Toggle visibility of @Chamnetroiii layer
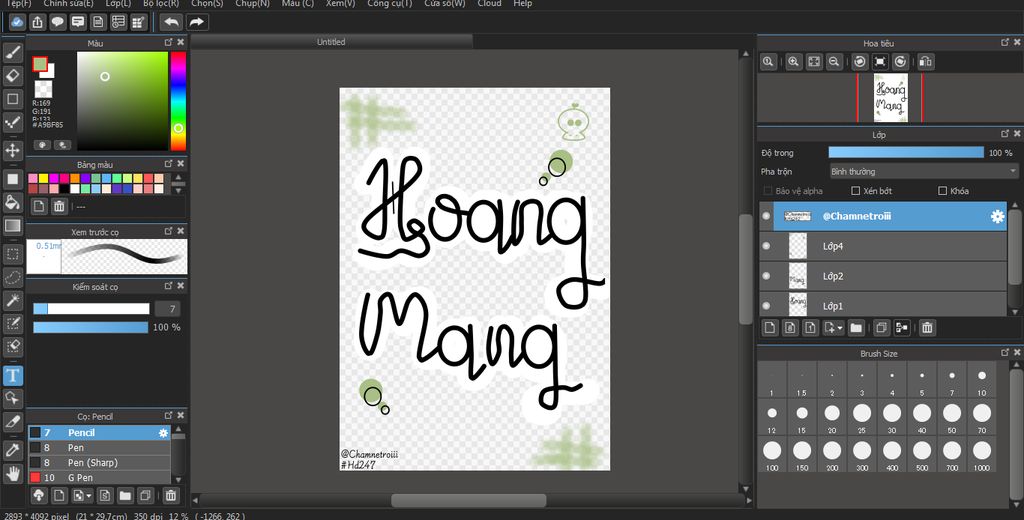This screenshot has width=1024, height=520. 766,216
